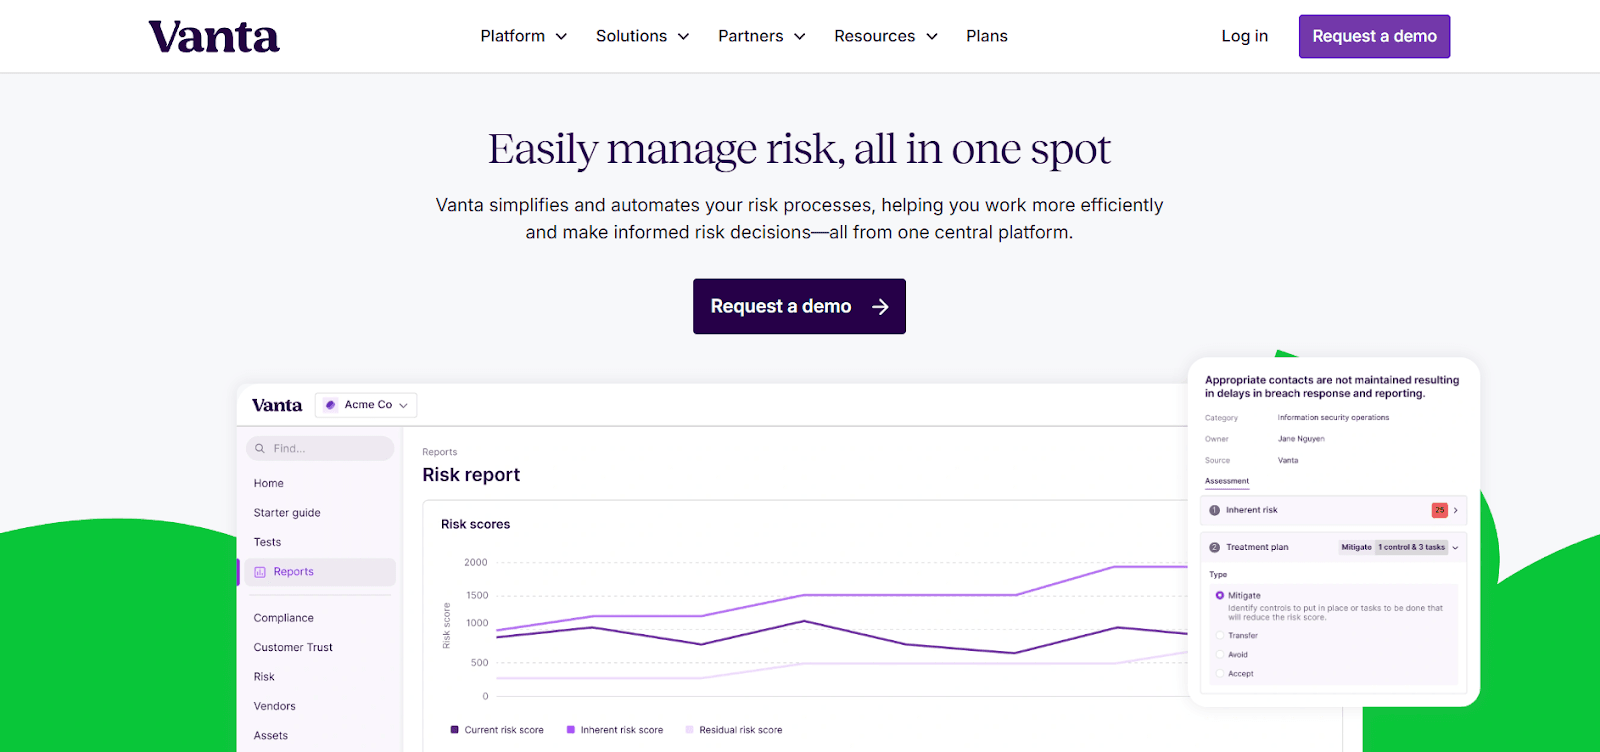This screenshot has width=1600, height=752.
Task: Click the step 2 circle beside Treatment plan
Action: (1215, 548)
